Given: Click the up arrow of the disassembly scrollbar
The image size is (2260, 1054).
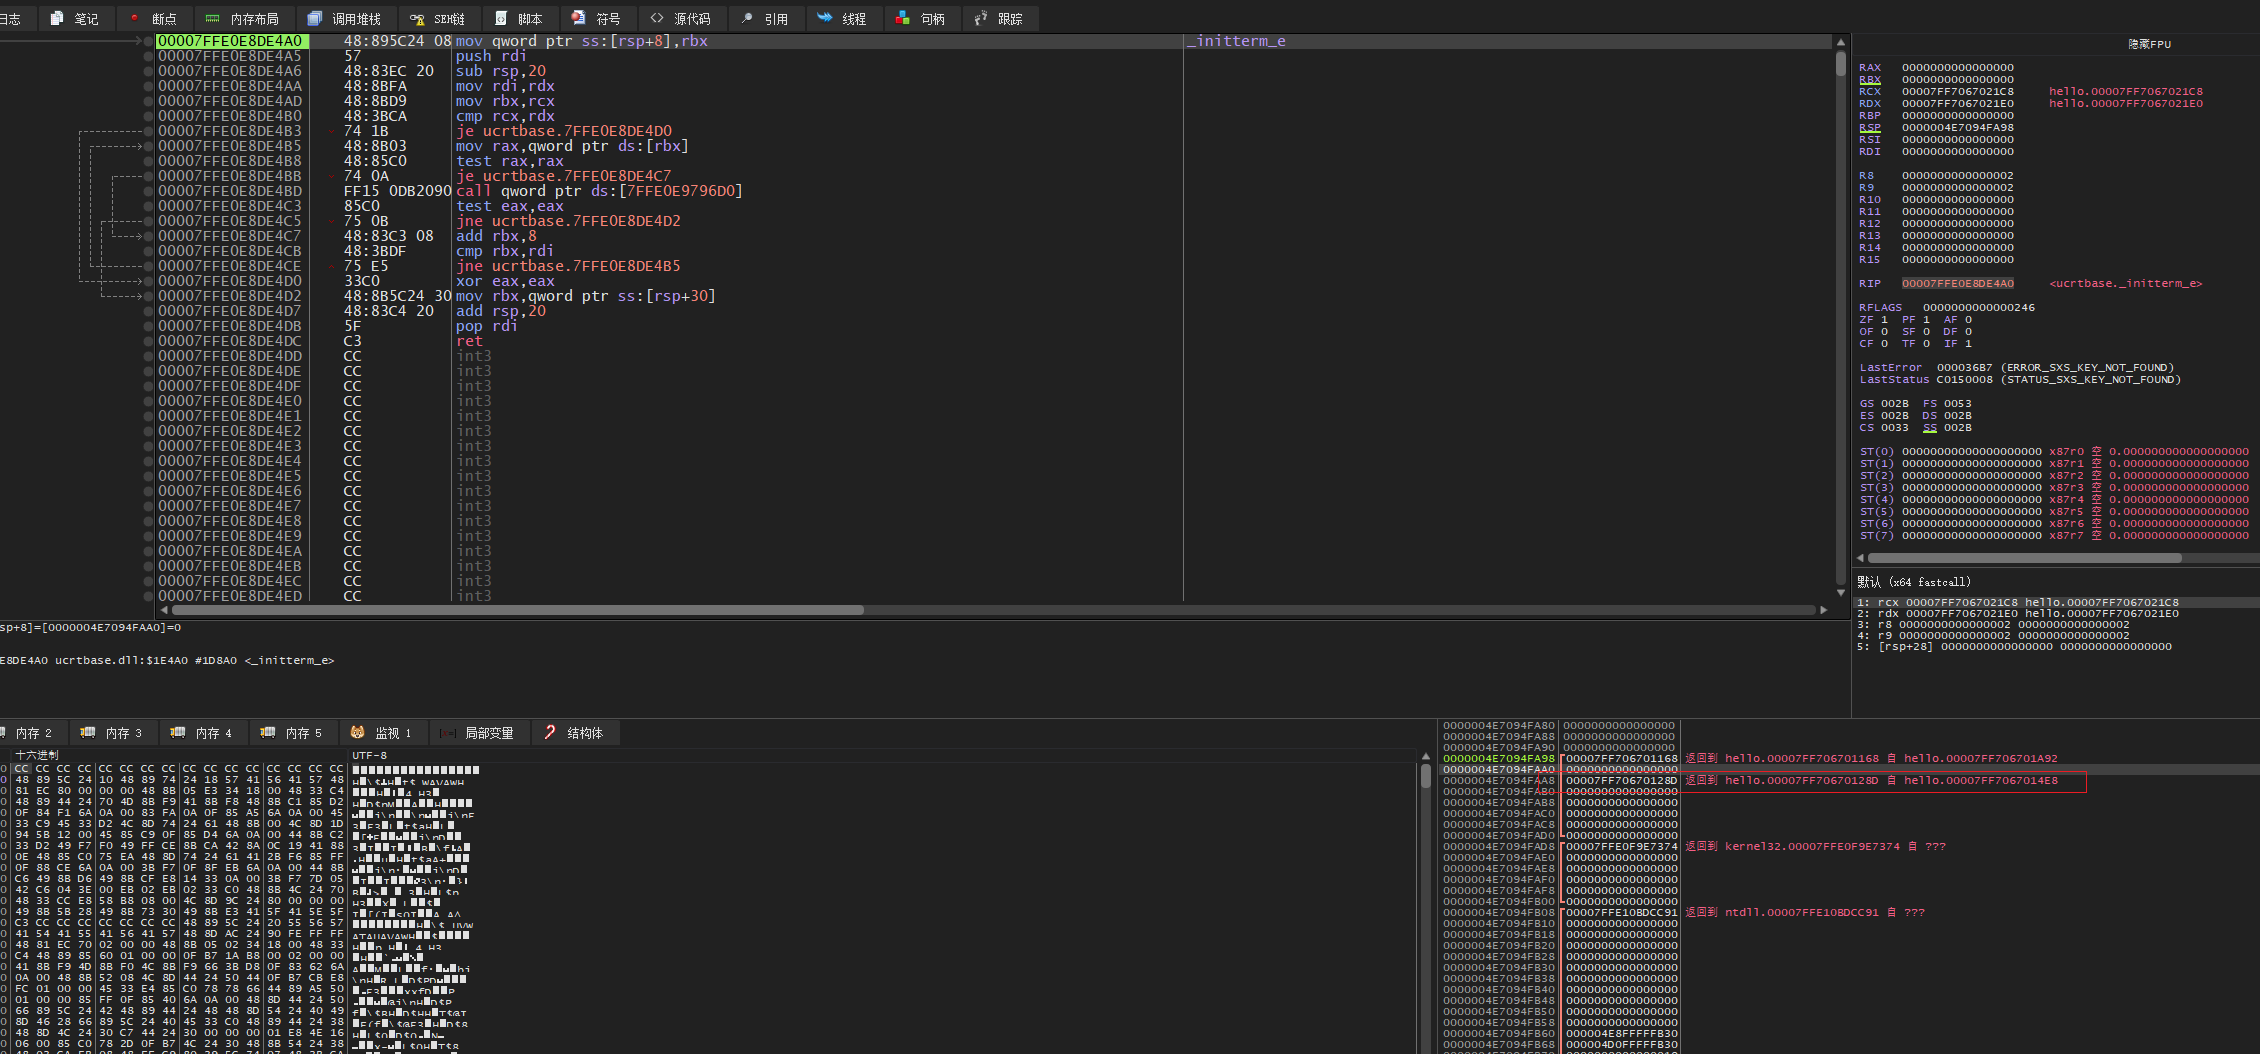Looking at the screenshot, I should click(x=1840, y=41).
